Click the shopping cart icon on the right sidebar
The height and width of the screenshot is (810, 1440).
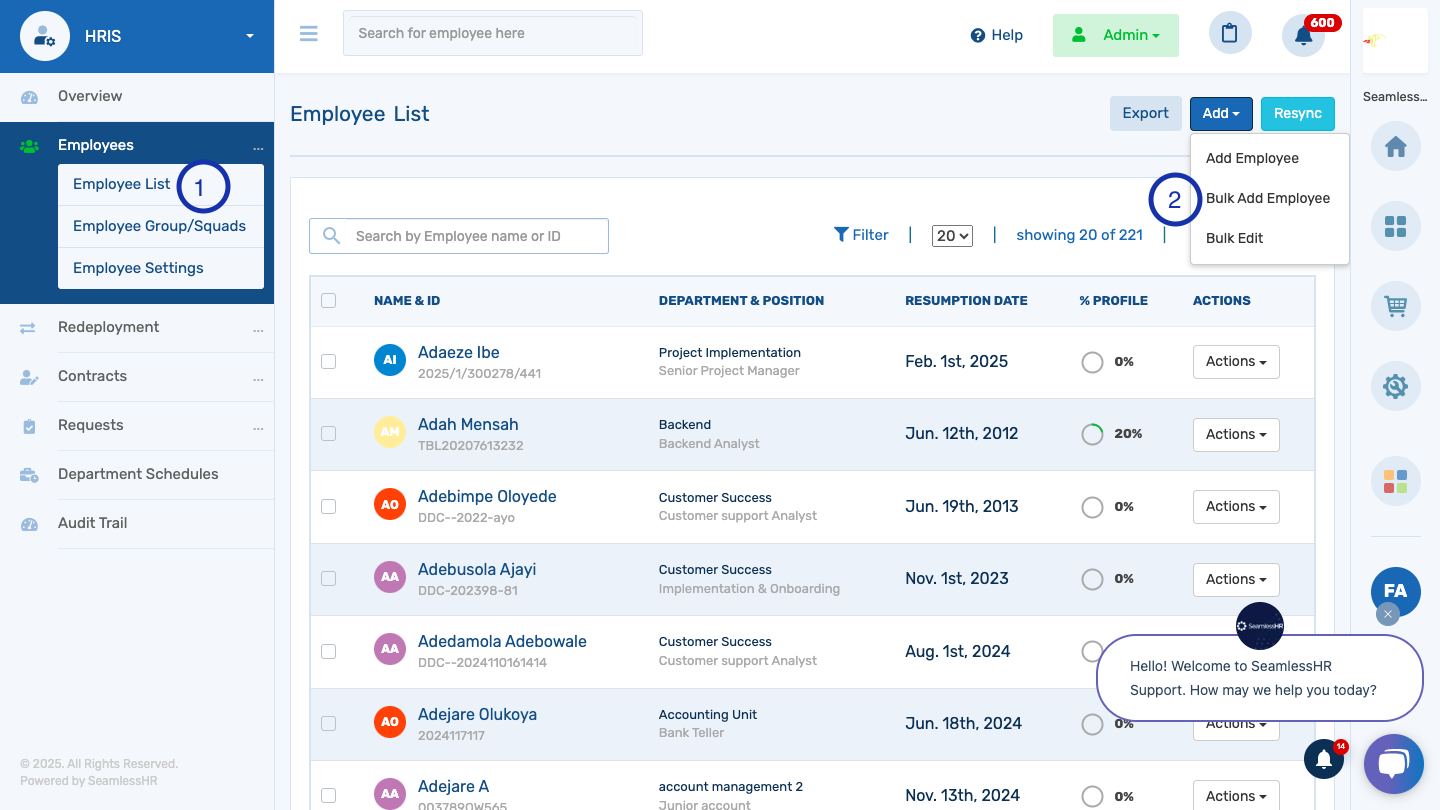point(1394,306)
